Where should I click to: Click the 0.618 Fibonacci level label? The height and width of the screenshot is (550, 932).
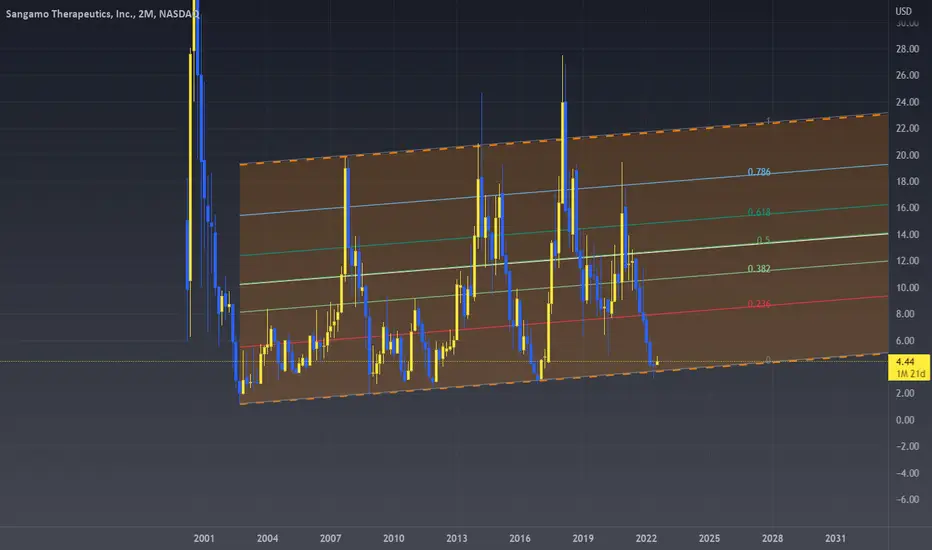coord(759,212)
